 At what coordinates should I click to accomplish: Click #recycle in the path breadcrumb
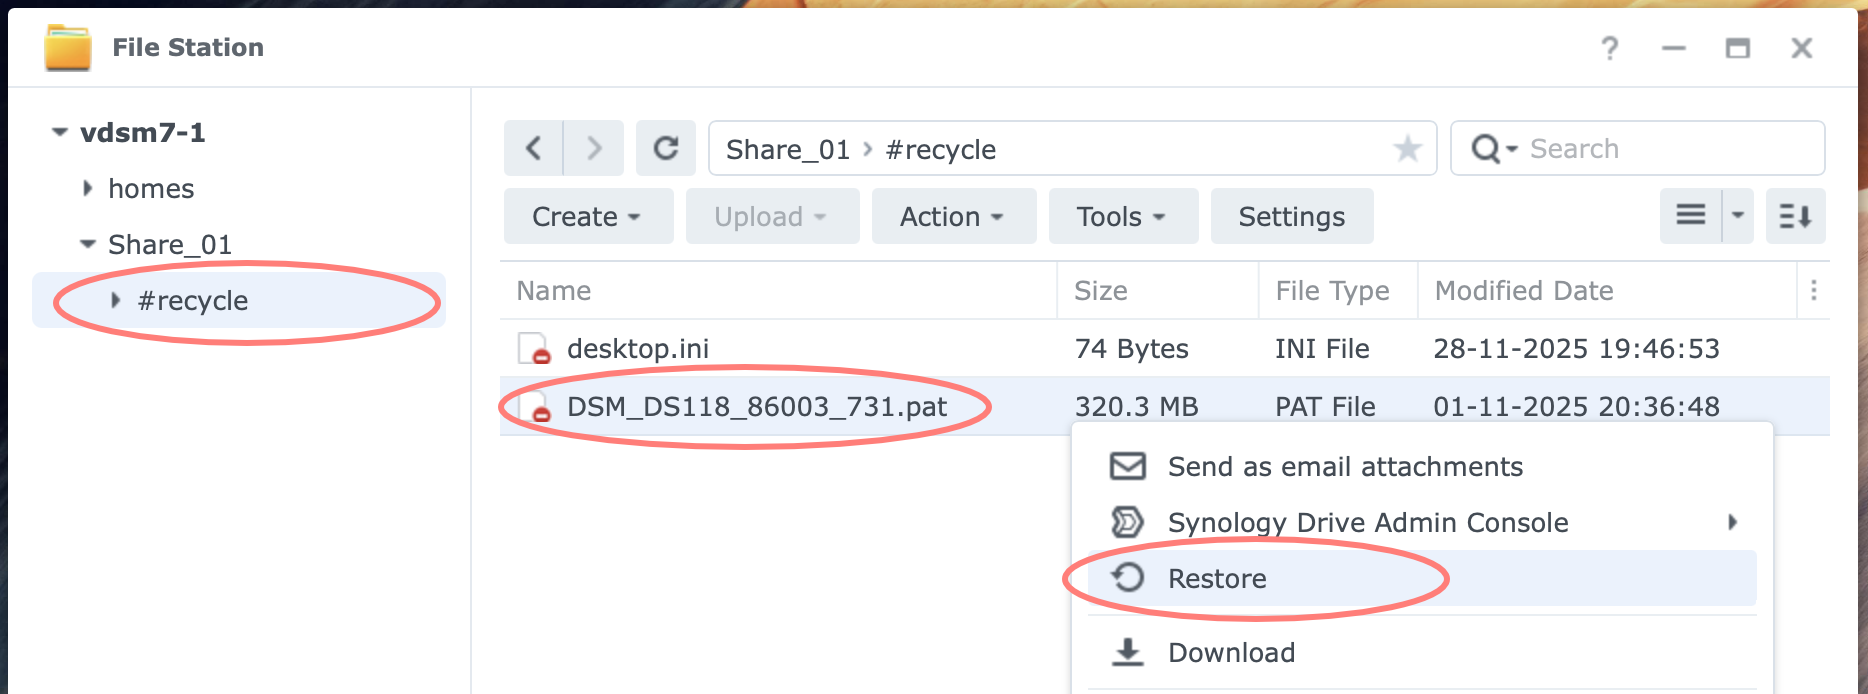coord(941,149)
